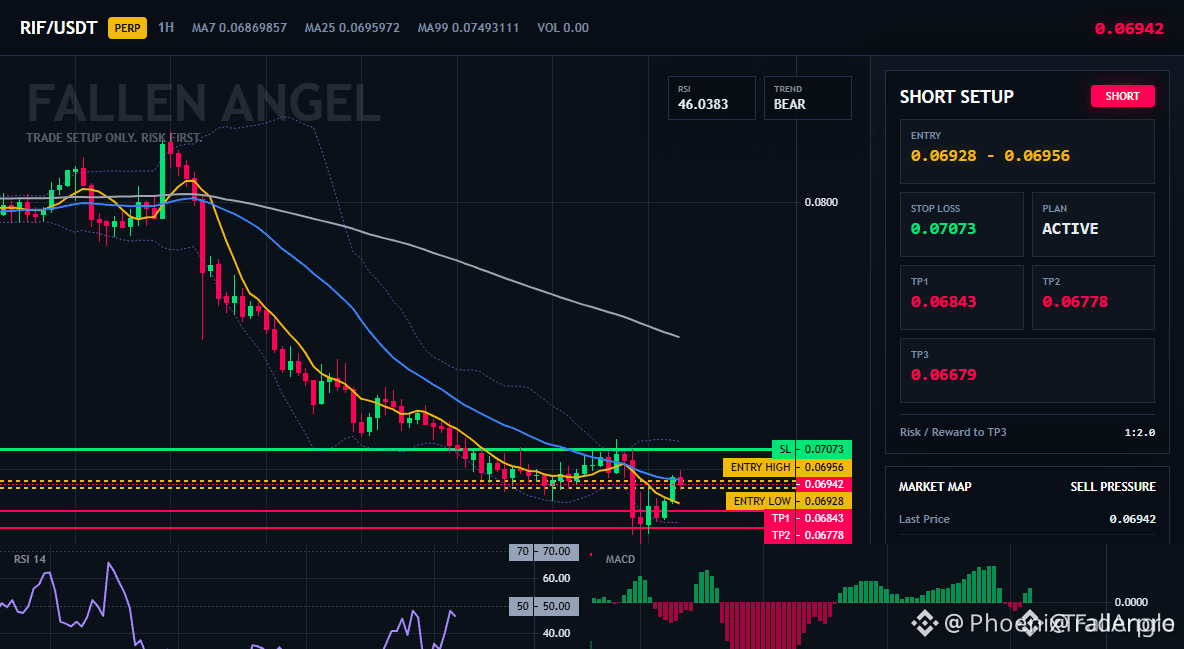This screenshot has width=1184, height=649.
Task: Click the RSI 46.0383 info box
Action: pos(711,97)
